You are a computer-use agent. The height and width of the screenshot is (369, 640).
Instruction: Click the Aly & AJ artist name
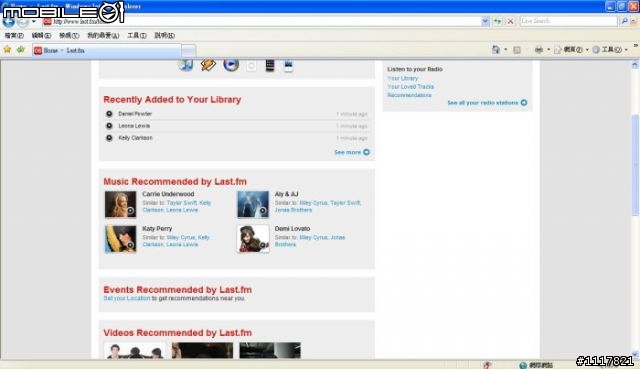tap(287, 194)
